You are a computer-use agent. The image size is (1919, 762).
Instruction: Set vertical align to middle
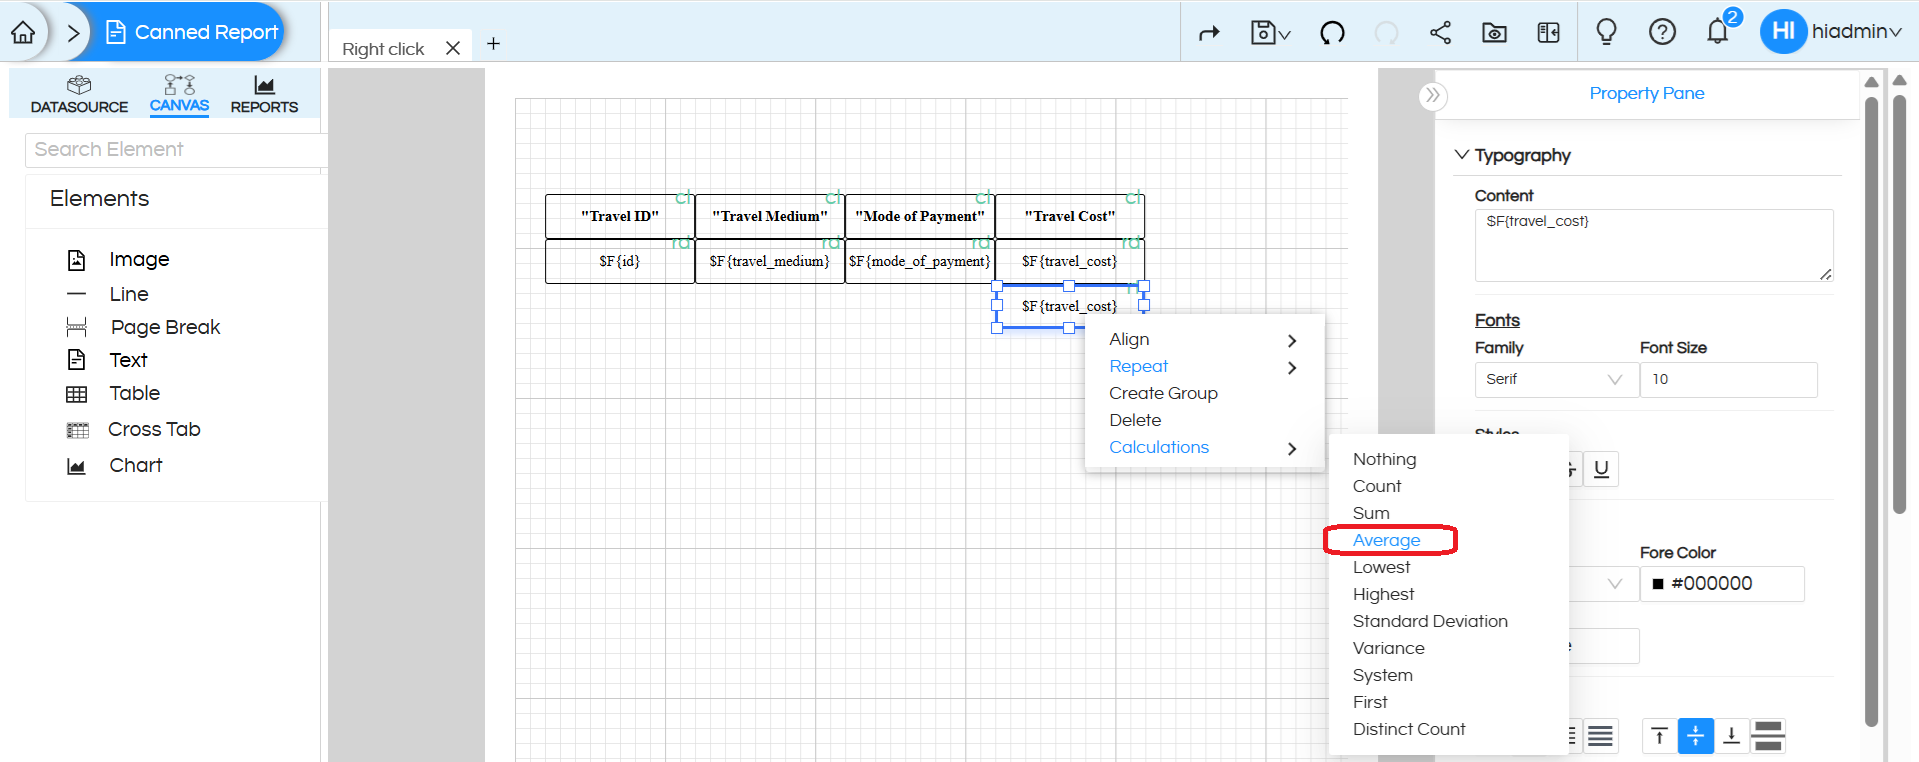[1695, 737]
